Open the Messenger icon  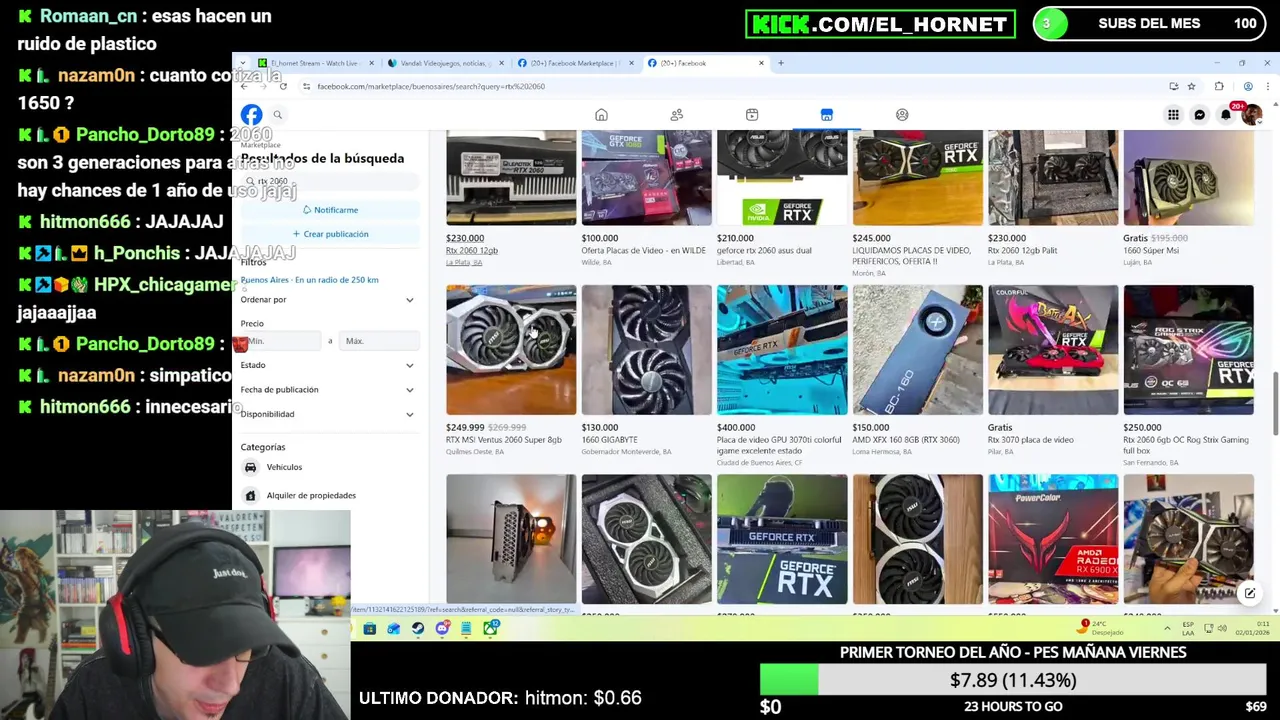click(1199, 115)
